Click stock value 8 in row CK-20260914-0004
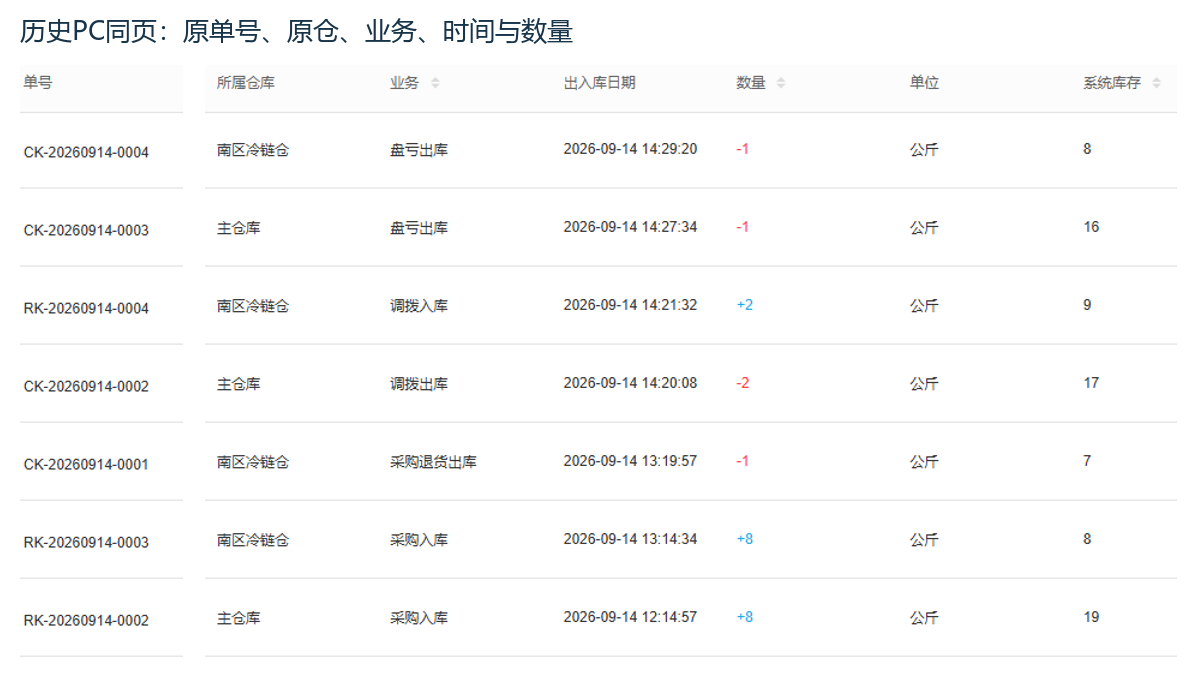1200x690 pixels. coord(1087,149)
